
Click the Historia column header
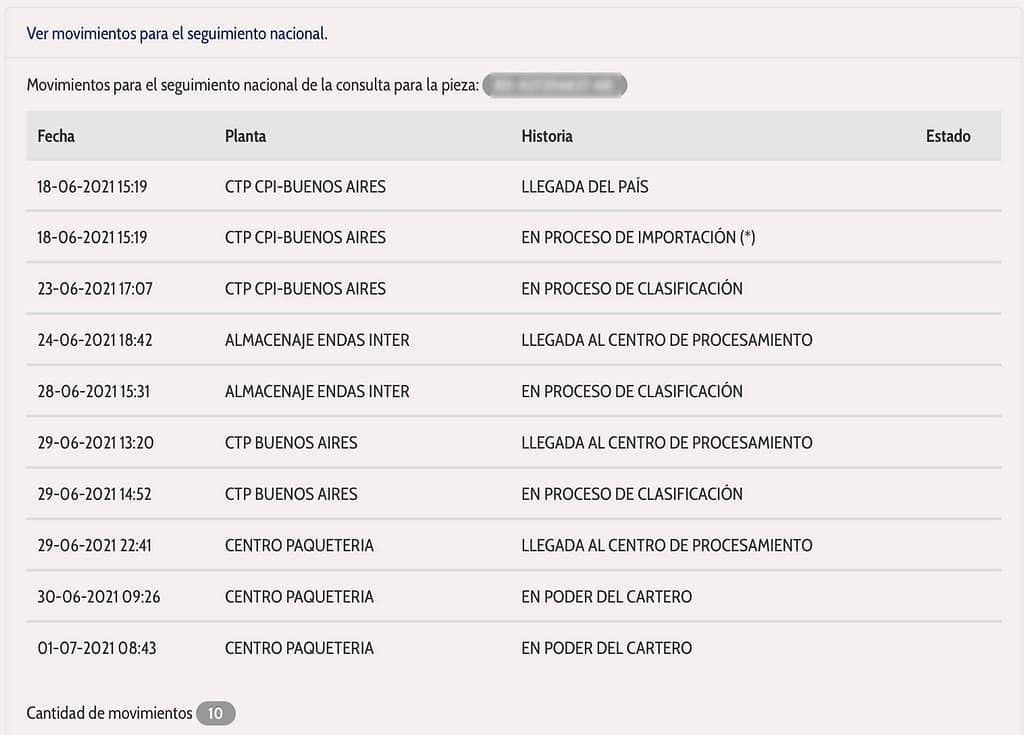coord(547,136)
